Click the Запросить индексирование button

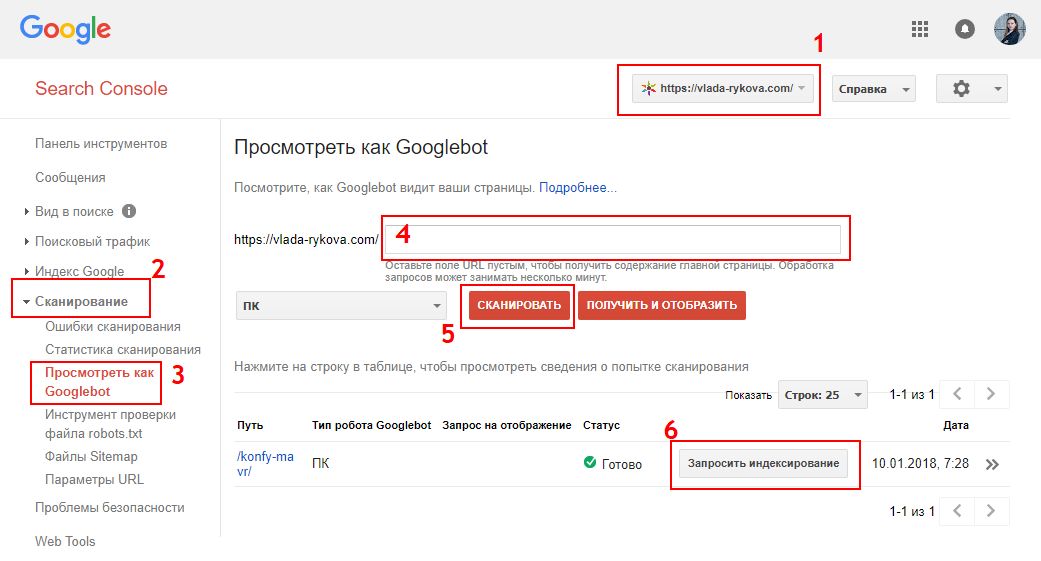coord(763,463)
